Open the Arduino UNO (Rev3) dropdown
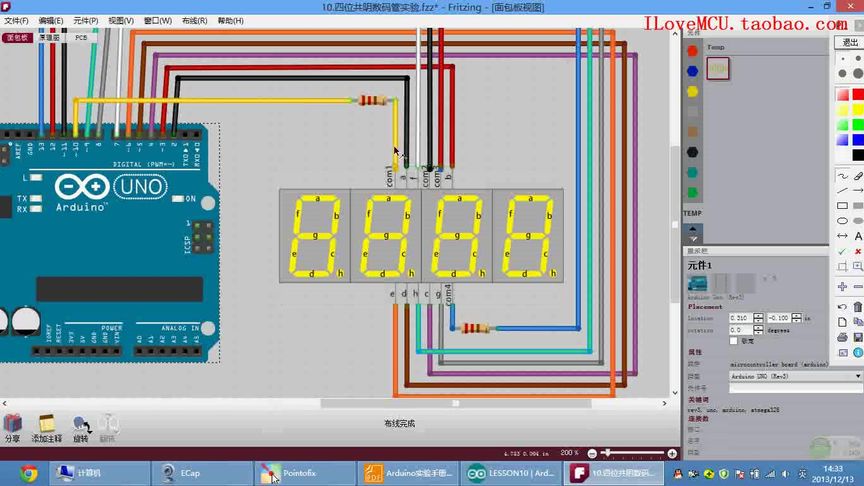The image size is (864, 486). pos(795,376)
